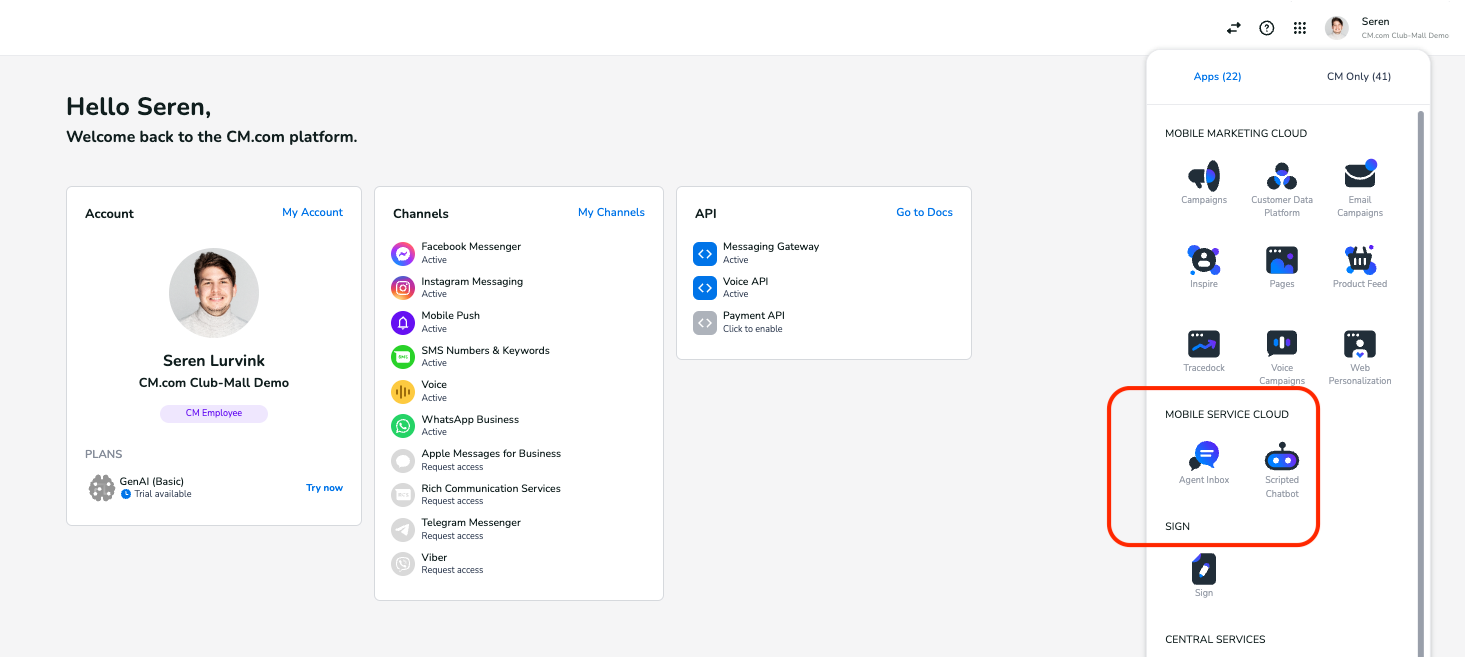This screenshot has width=1465, height=657.
Task: Click Try now for GenAI Basic
Action: click(324, 487)
